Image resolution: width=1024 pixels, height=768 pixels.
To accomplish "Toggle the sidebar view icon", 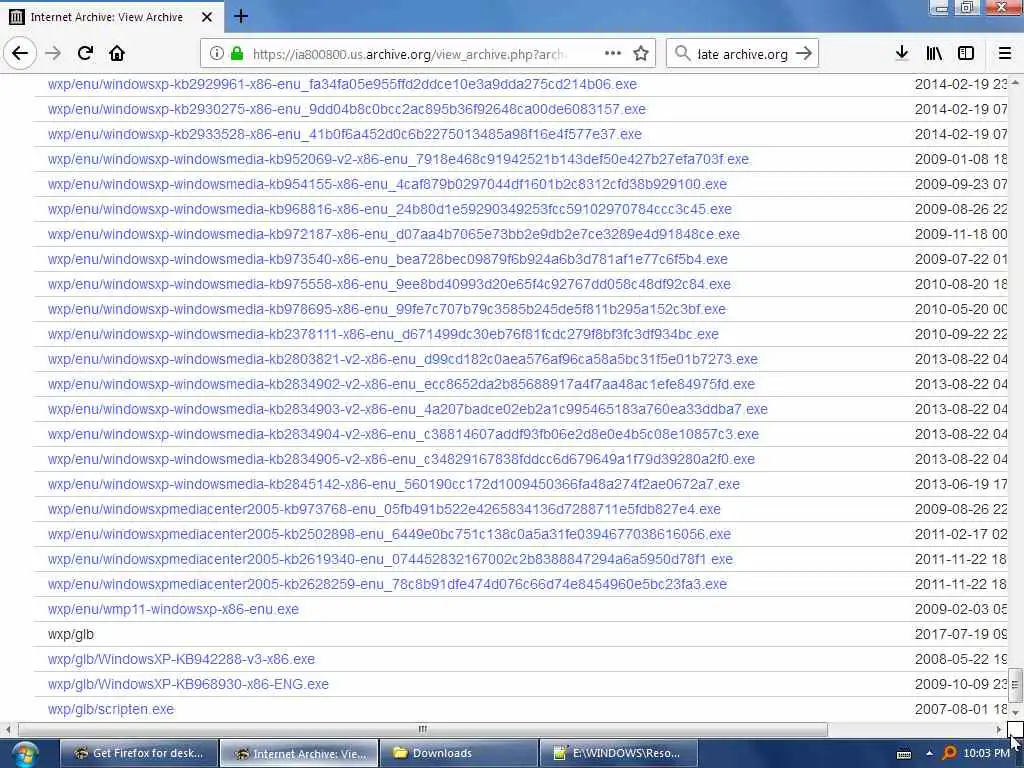I will (966, 54).
